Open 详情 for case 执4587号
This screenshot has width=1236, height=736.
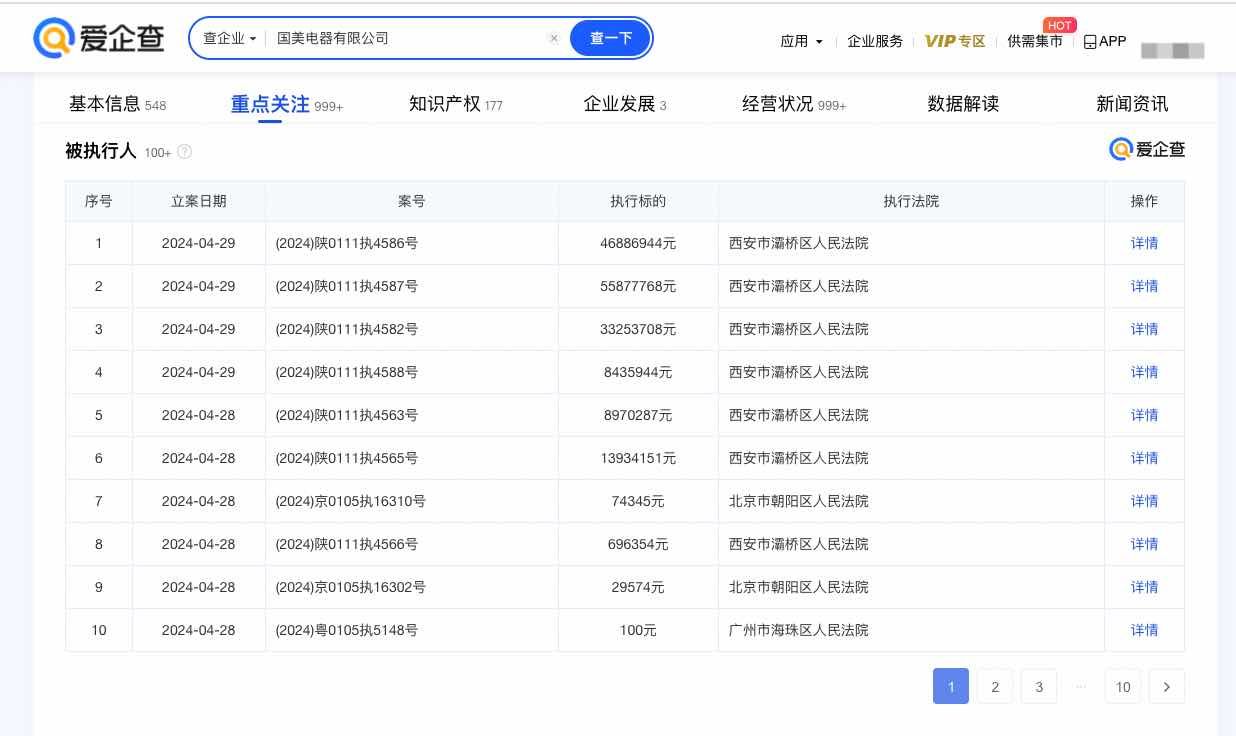(x=1144, y=286)
